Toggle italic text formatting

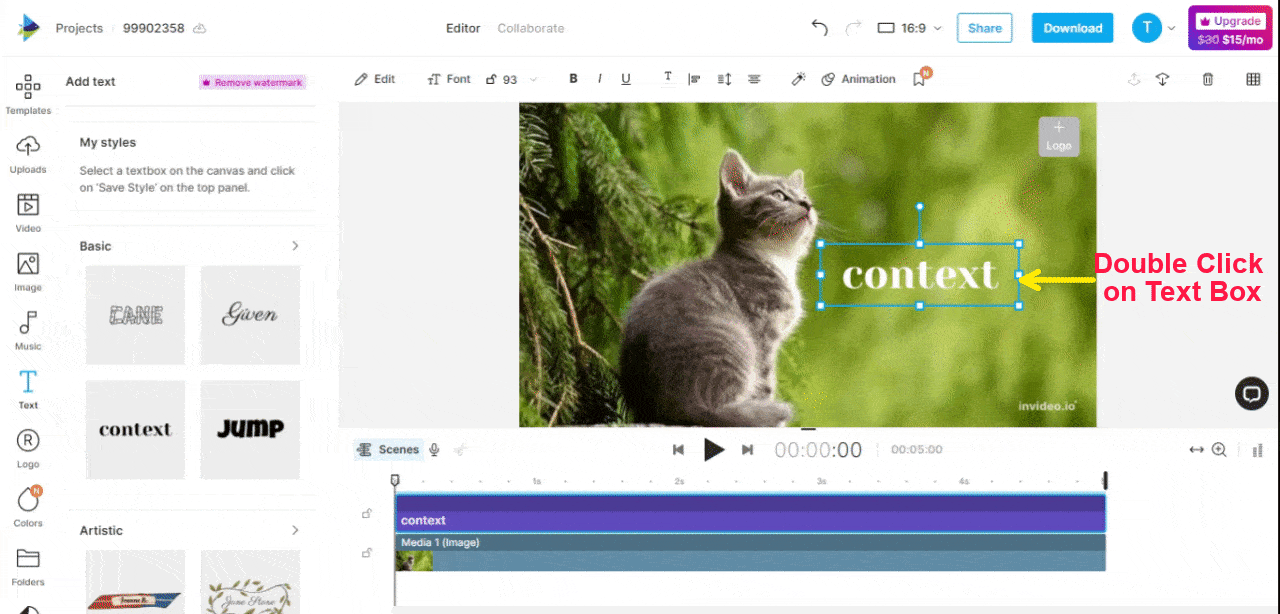pyautogui.click(x=600, y=80)
